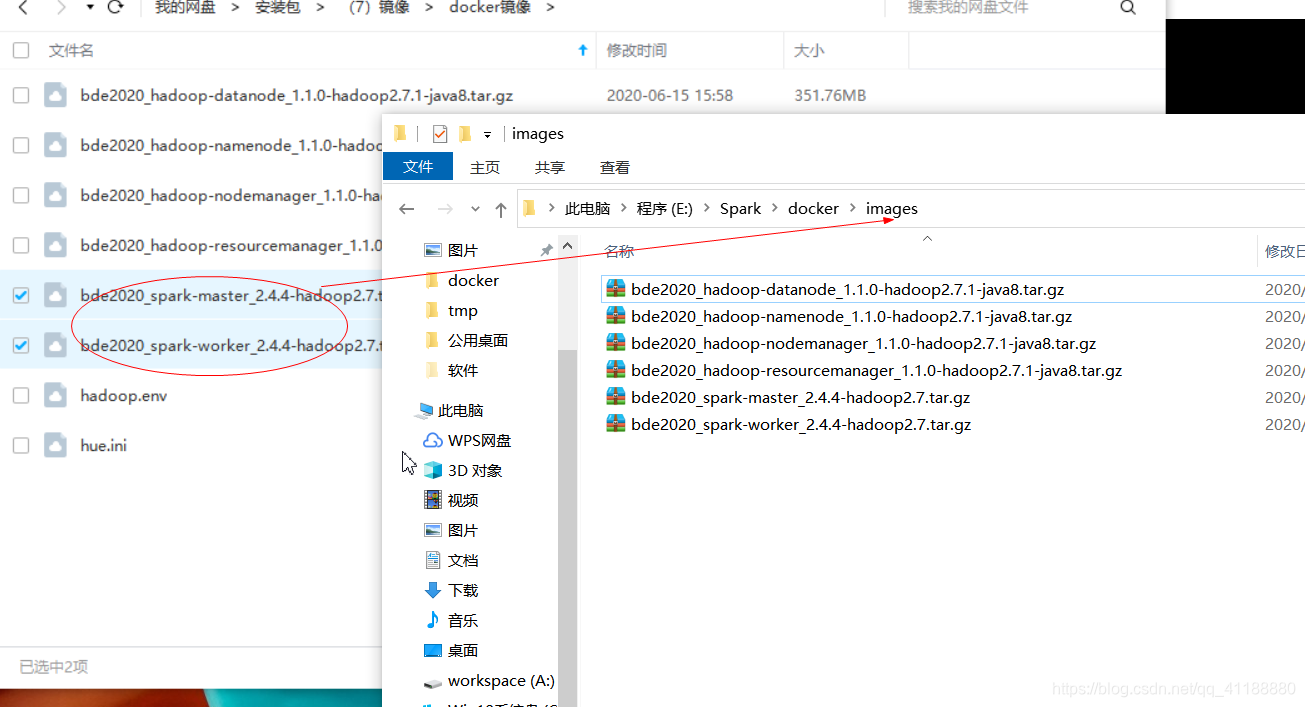Click cloud file icon of hadoop-datanode in cloud drive
Image resolution: width=1305 pixels, height=707 pixels.
tap(56, 95)
